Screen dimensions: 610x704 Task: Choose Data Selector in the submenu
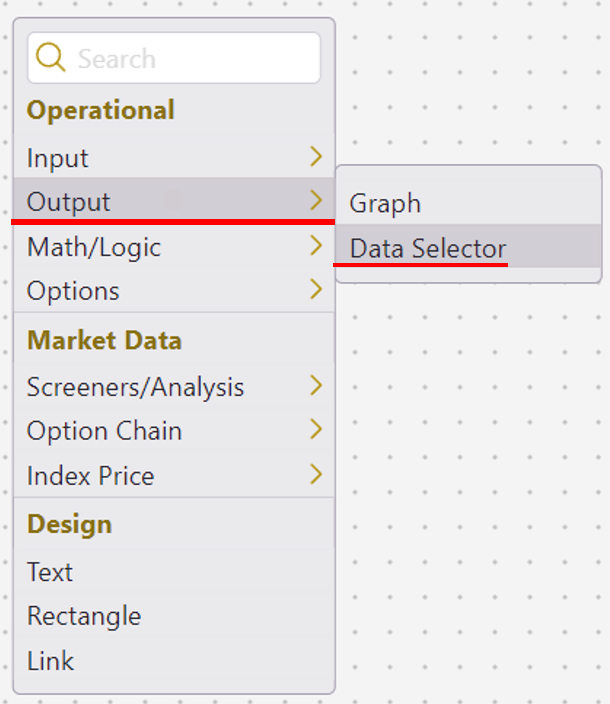(x=428, y=248)
